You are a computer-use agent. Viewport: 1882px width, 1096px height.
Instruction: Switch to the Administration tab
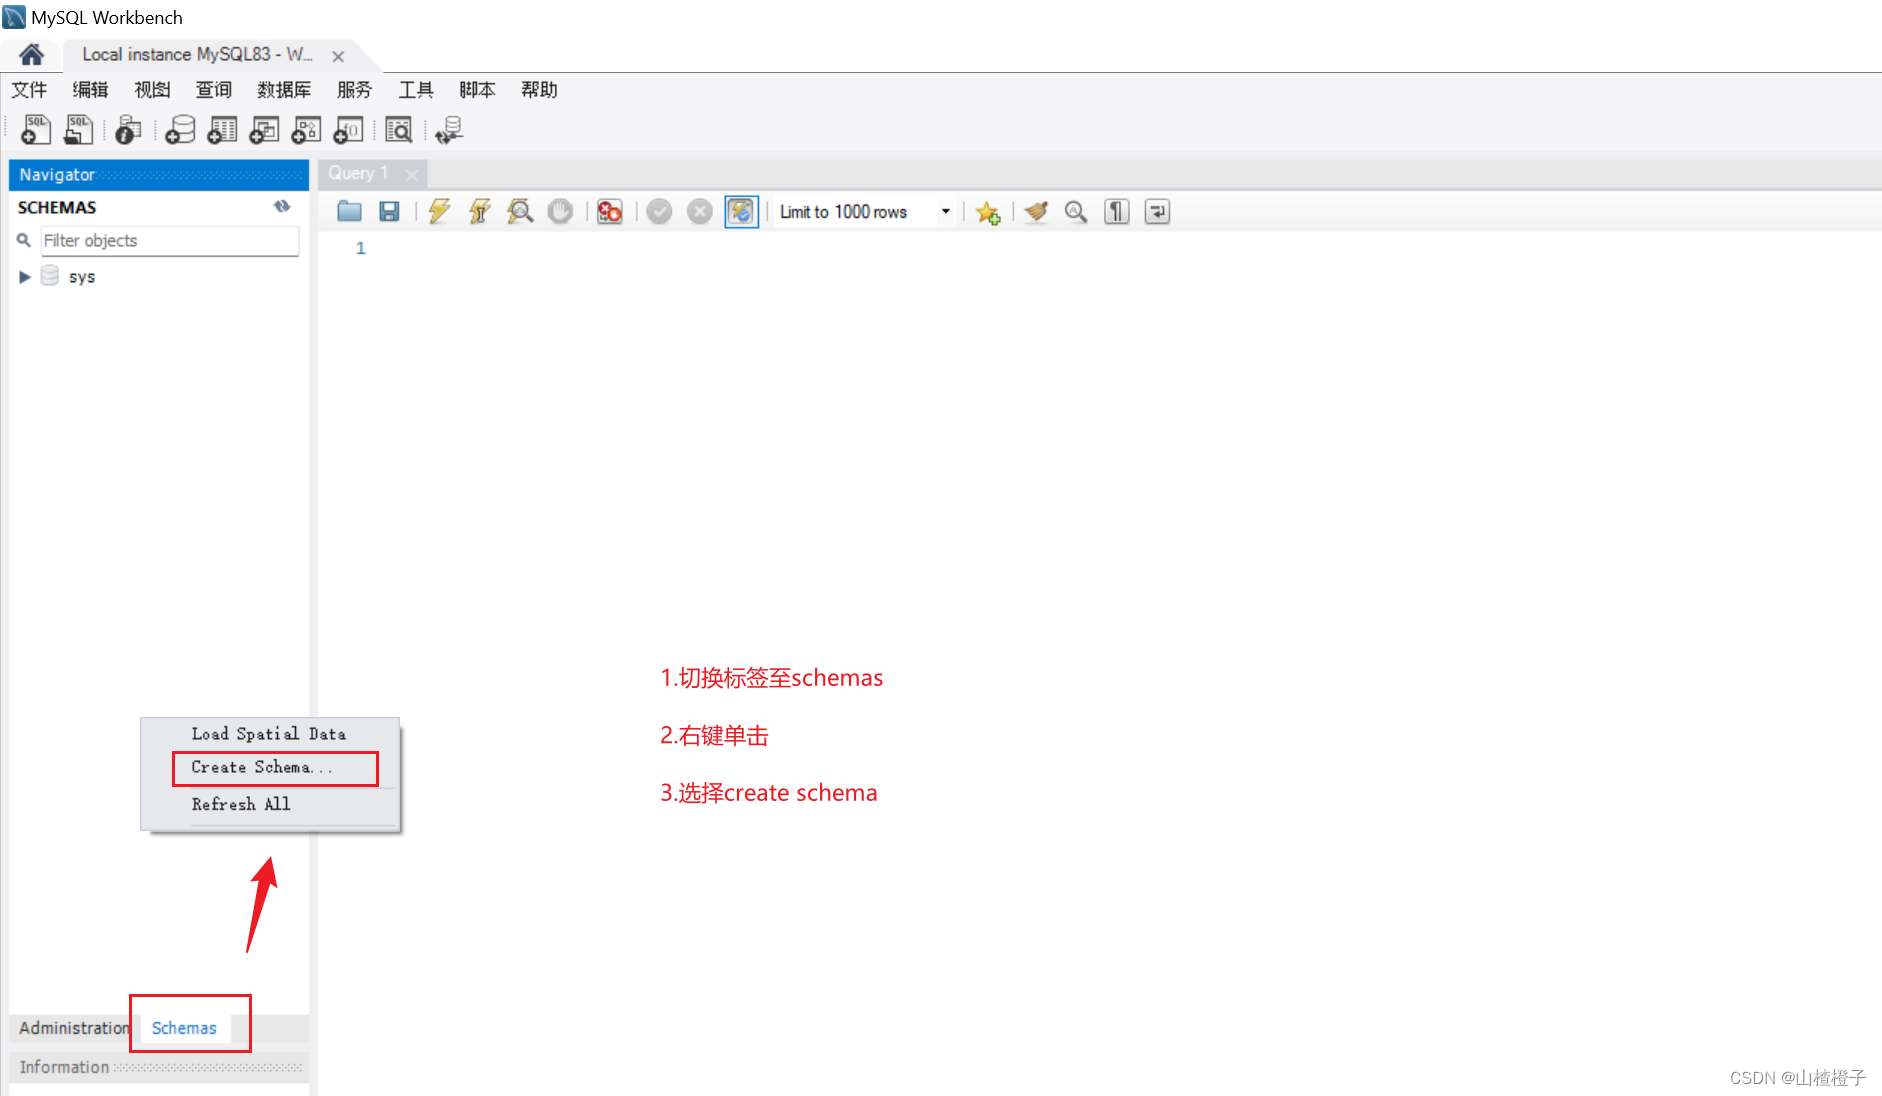71,1027
